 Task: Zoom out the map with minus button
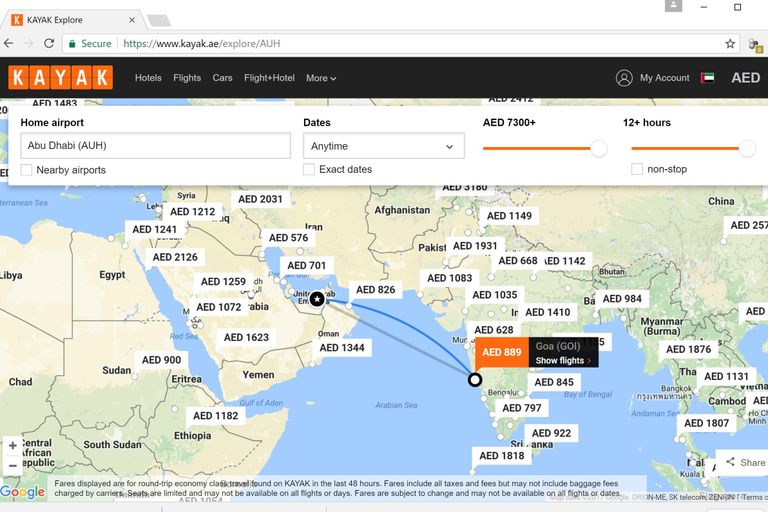coord(12,466)
